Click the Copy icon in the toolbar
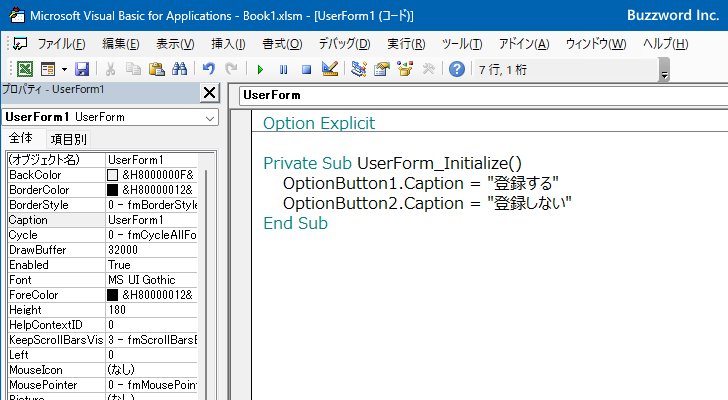728x400 pixels. [x=134, y=70]
